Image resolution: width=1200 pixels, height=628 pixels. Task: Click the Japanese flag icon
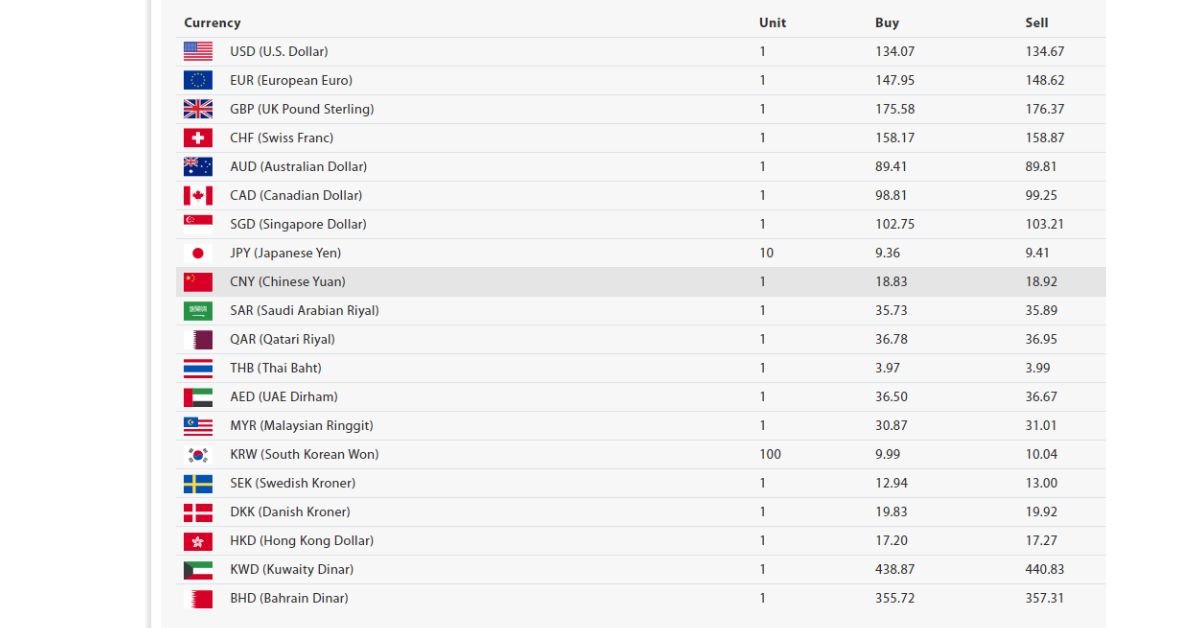198,253
